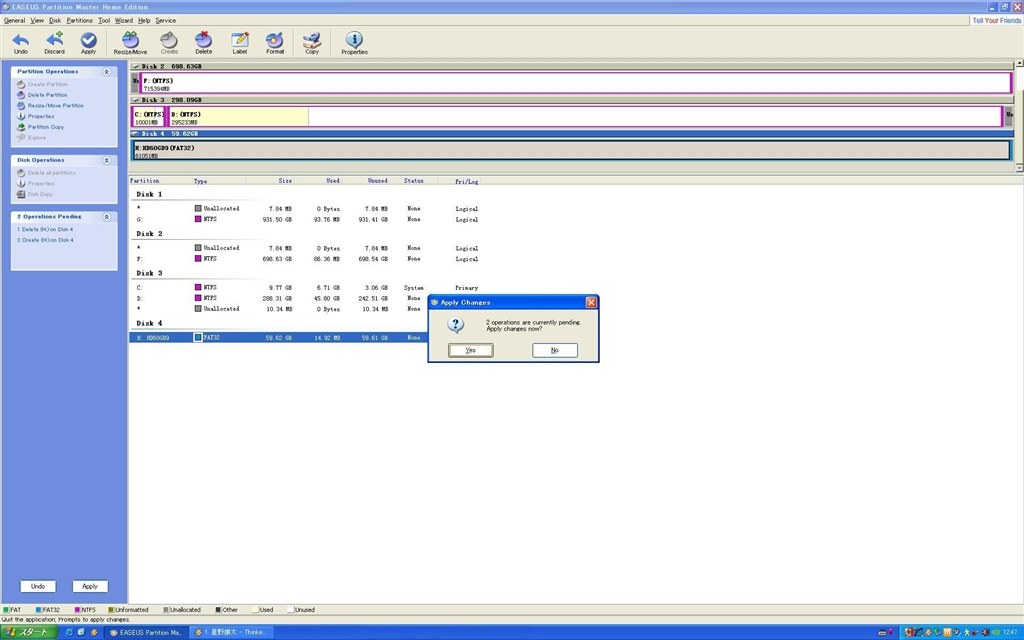Click the Format toolbar icon
The width and height of the screenshot is (1024, 640).
click(275, 42)
